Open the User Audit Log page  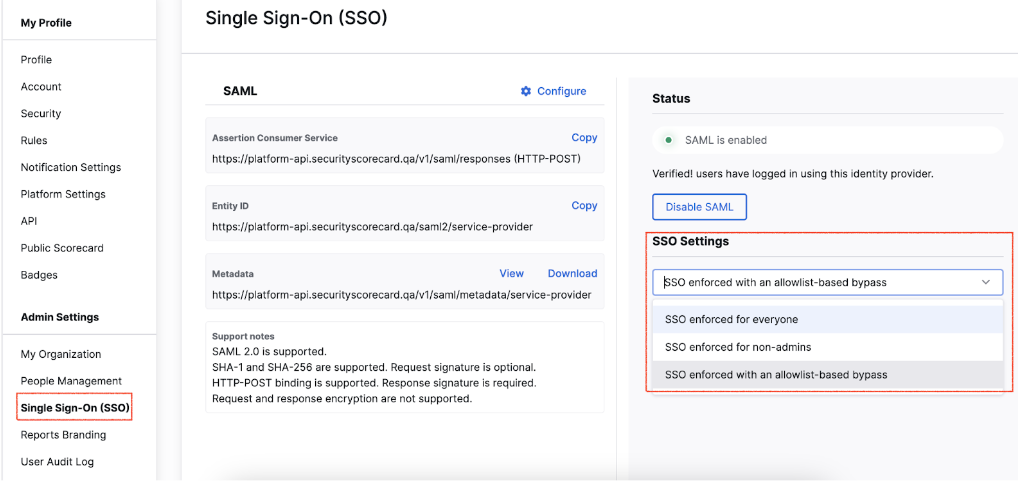tap(57, 462)
